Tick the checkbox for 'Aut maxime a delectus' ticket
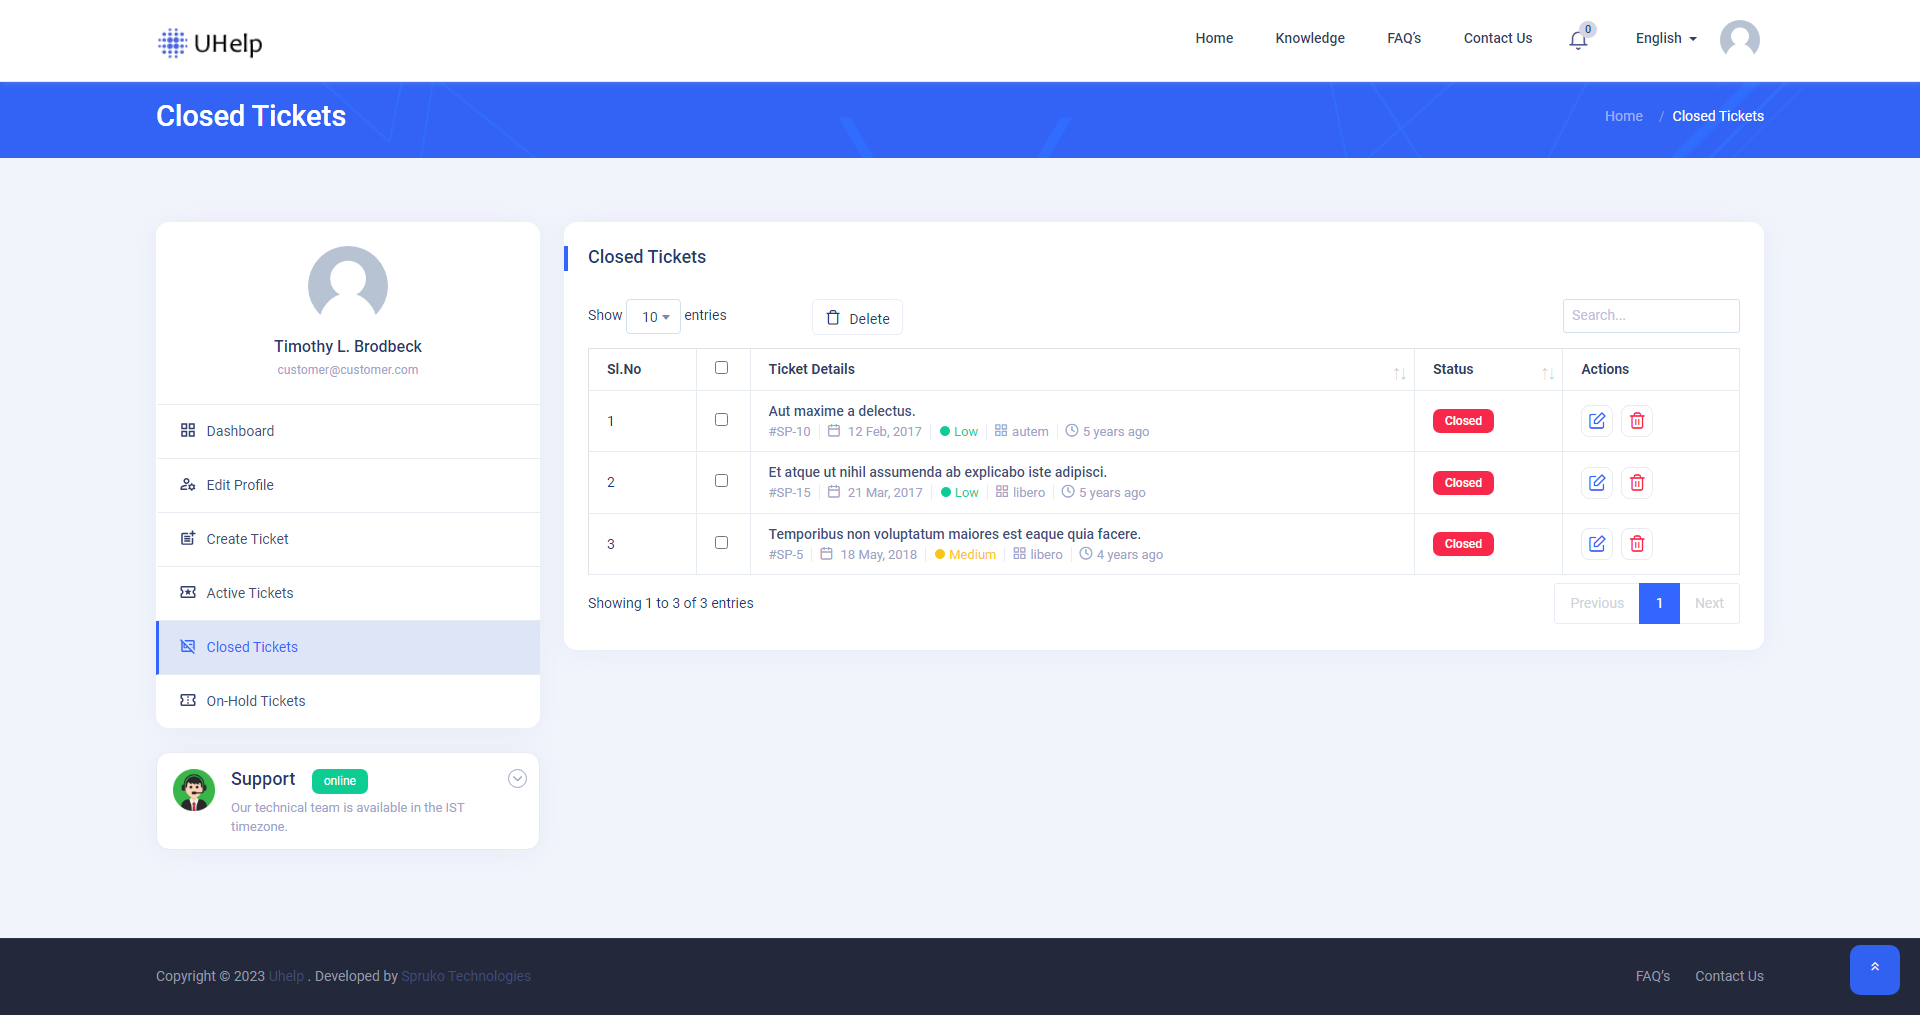Viewport: 1920px width, 1015px height. [722, 420]
